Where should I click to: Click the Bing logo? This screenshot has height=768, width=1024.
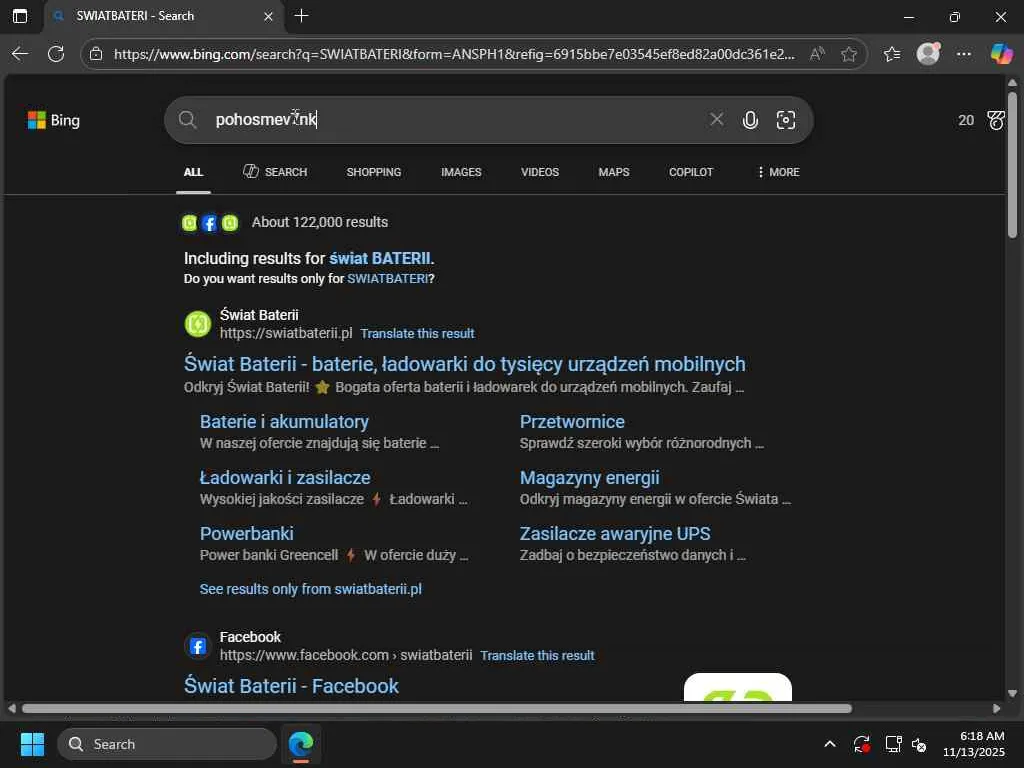click(x=54, y=120)
